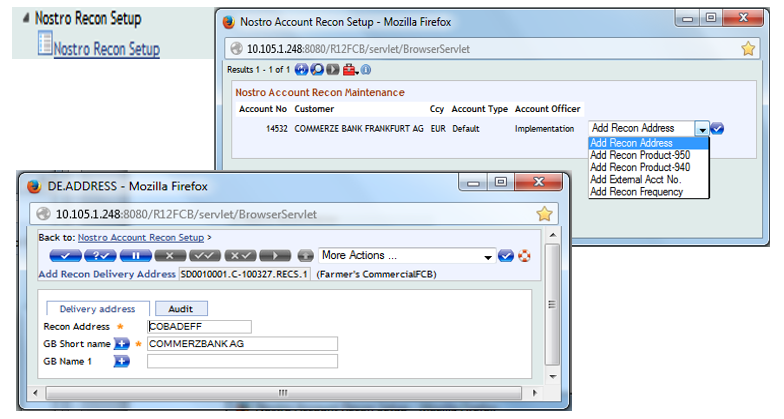Click the blue info icon near Results

pos(366,69)
